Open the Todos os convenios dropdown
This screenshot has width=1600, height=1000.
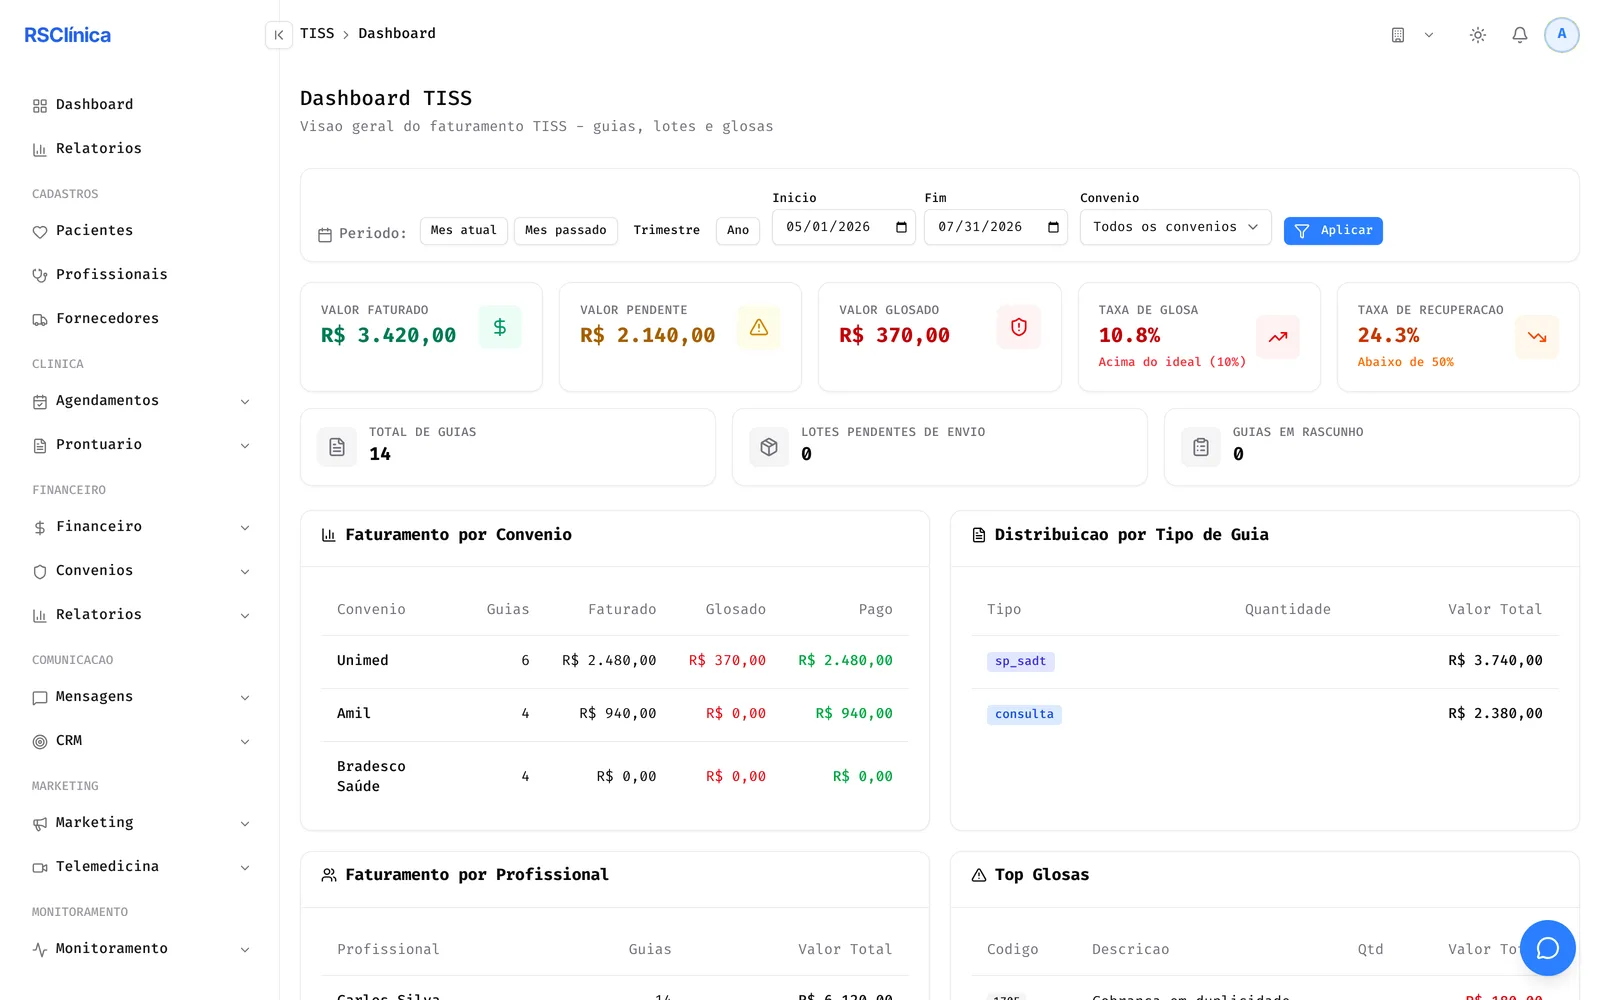[x=1176, y=227]
